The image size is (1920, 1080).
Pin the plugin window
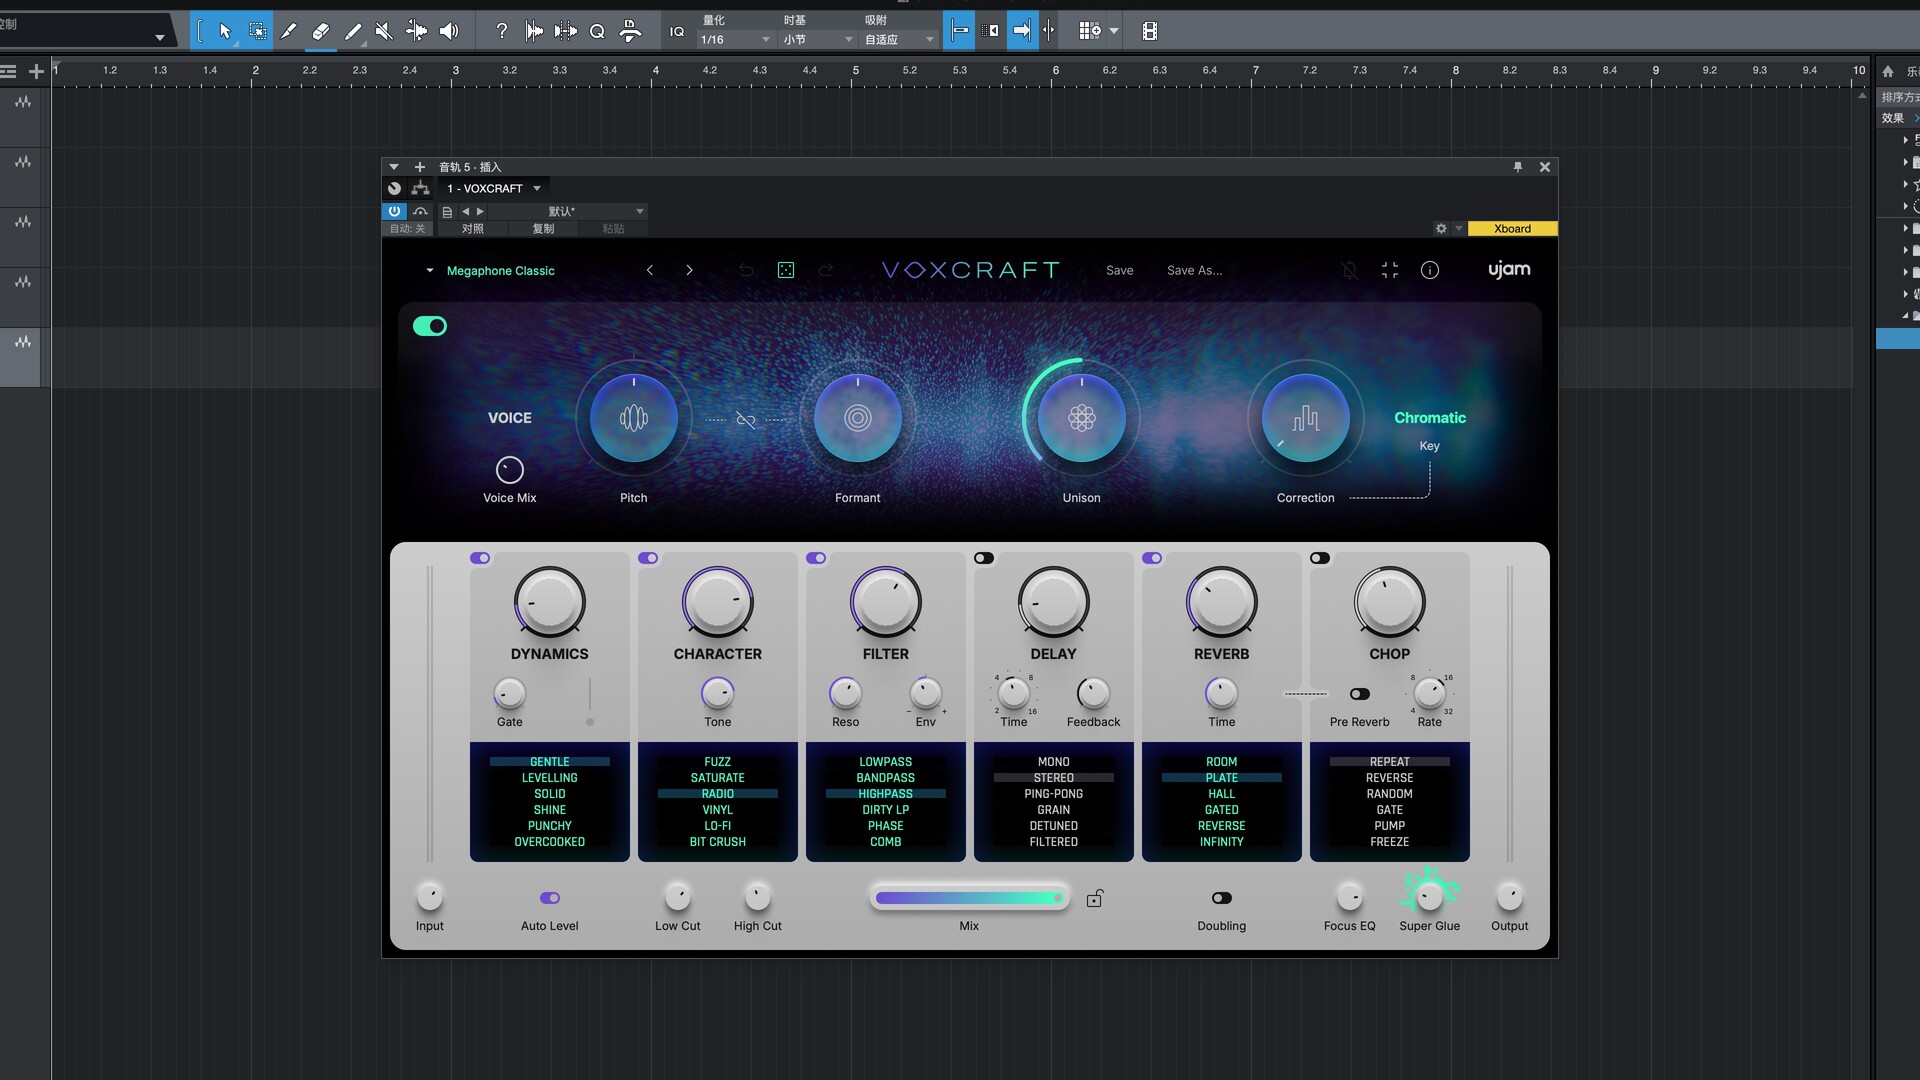[1518, 167]
